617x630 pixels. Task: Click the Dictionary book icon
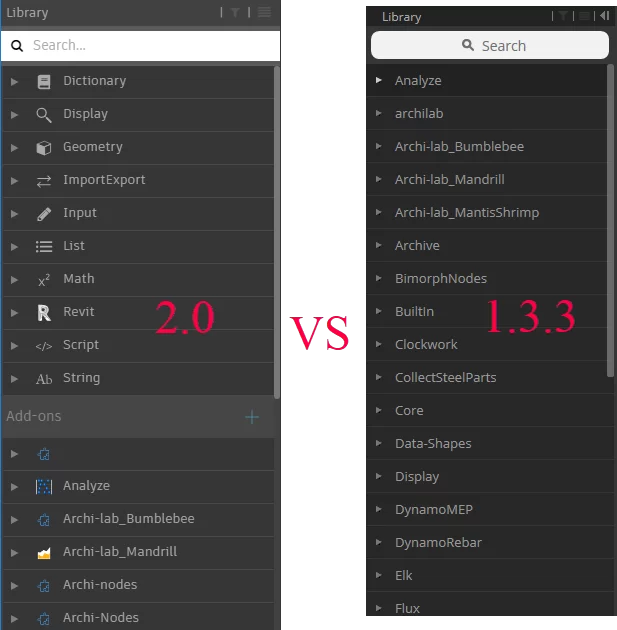[x=44, y=82]
